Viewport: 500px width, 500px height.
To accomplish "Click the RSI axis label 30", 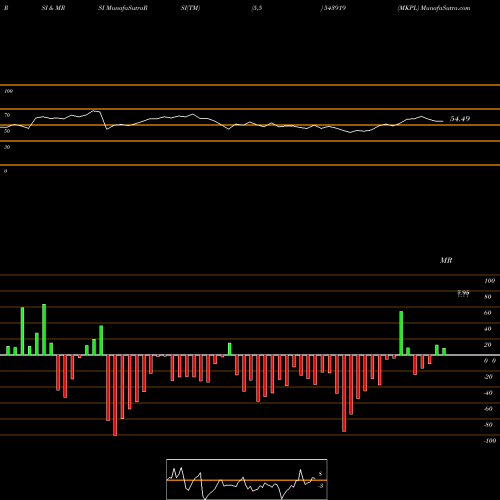I will pos(7,147).
